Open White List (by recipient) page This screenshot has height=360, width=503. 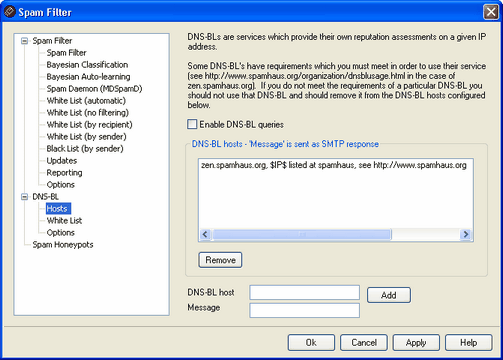[x=90, y=125]
